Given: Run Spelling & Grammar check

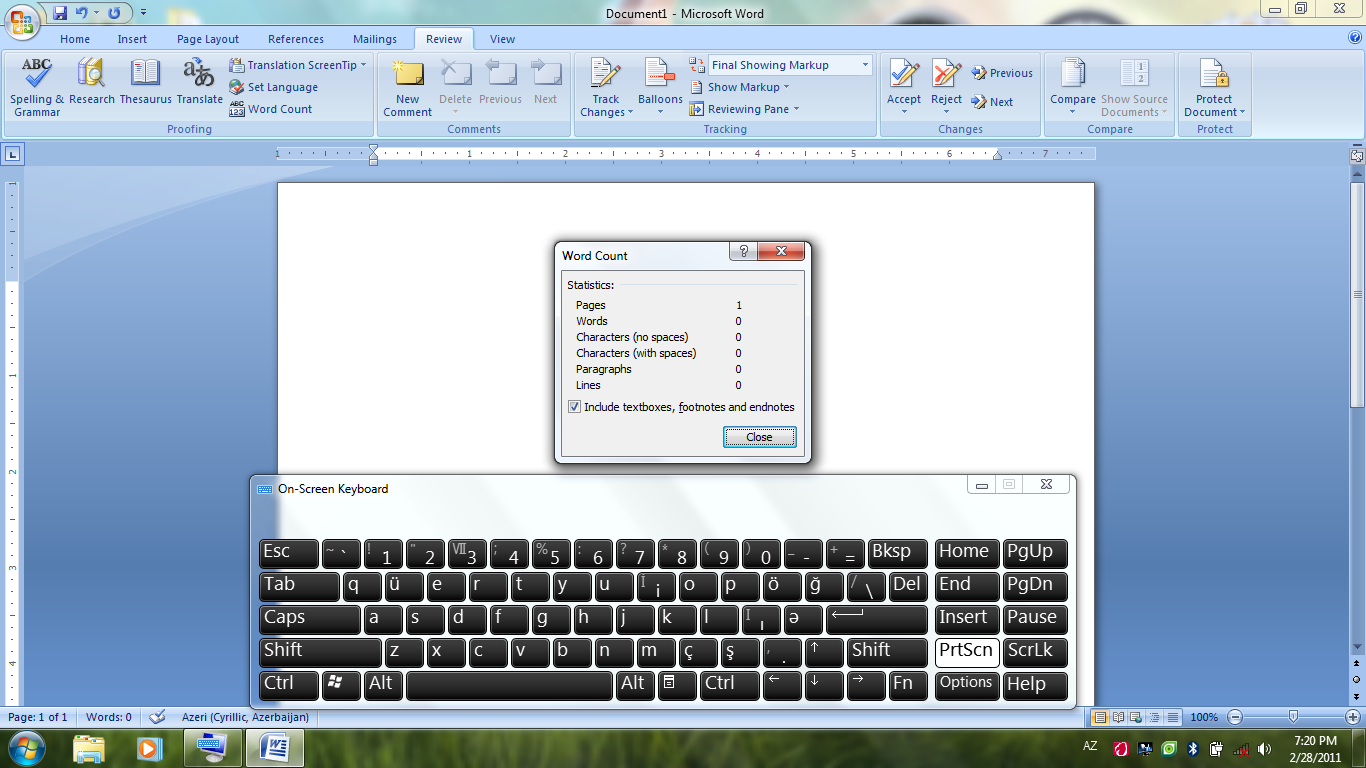Looking at the screenshot, I should (37, 88).
